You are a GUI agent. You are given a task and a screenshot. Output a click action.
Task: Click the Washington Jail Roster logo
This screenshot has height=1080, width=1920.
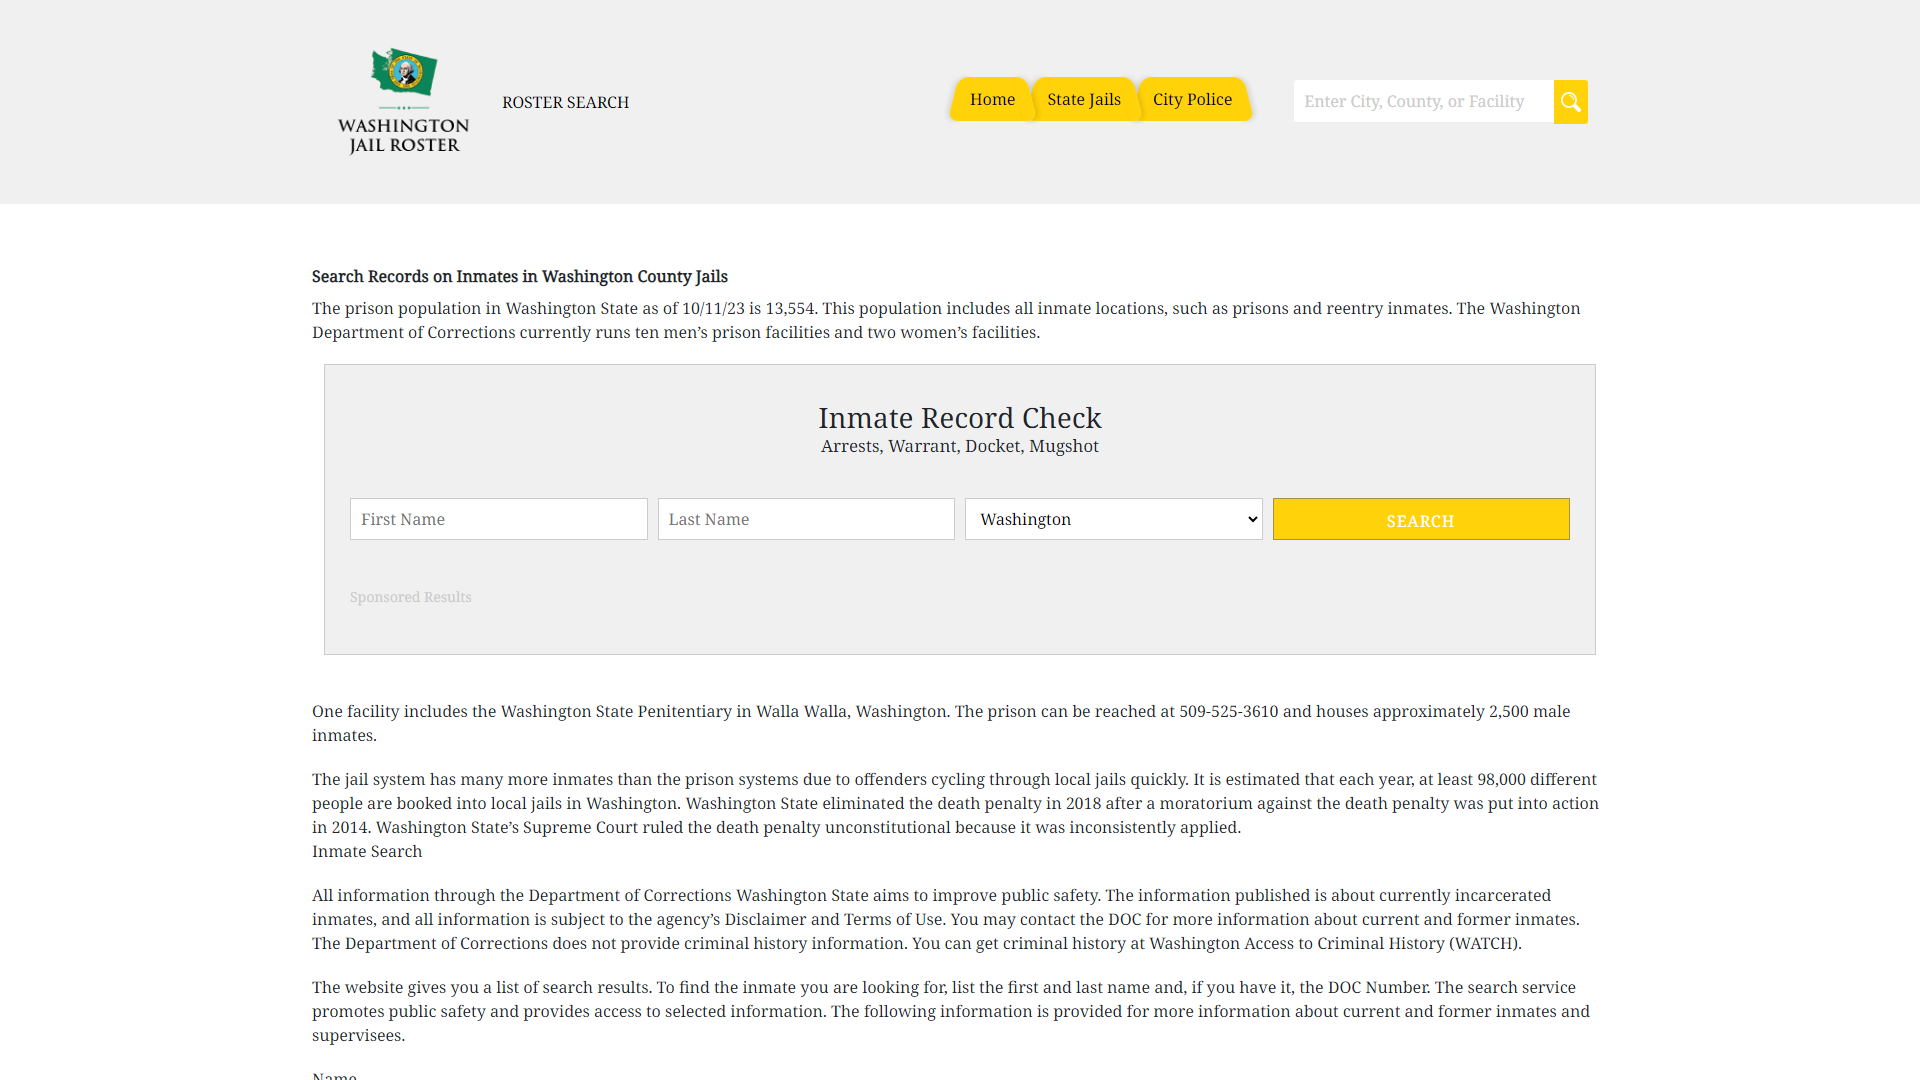[x=403, y=101]
